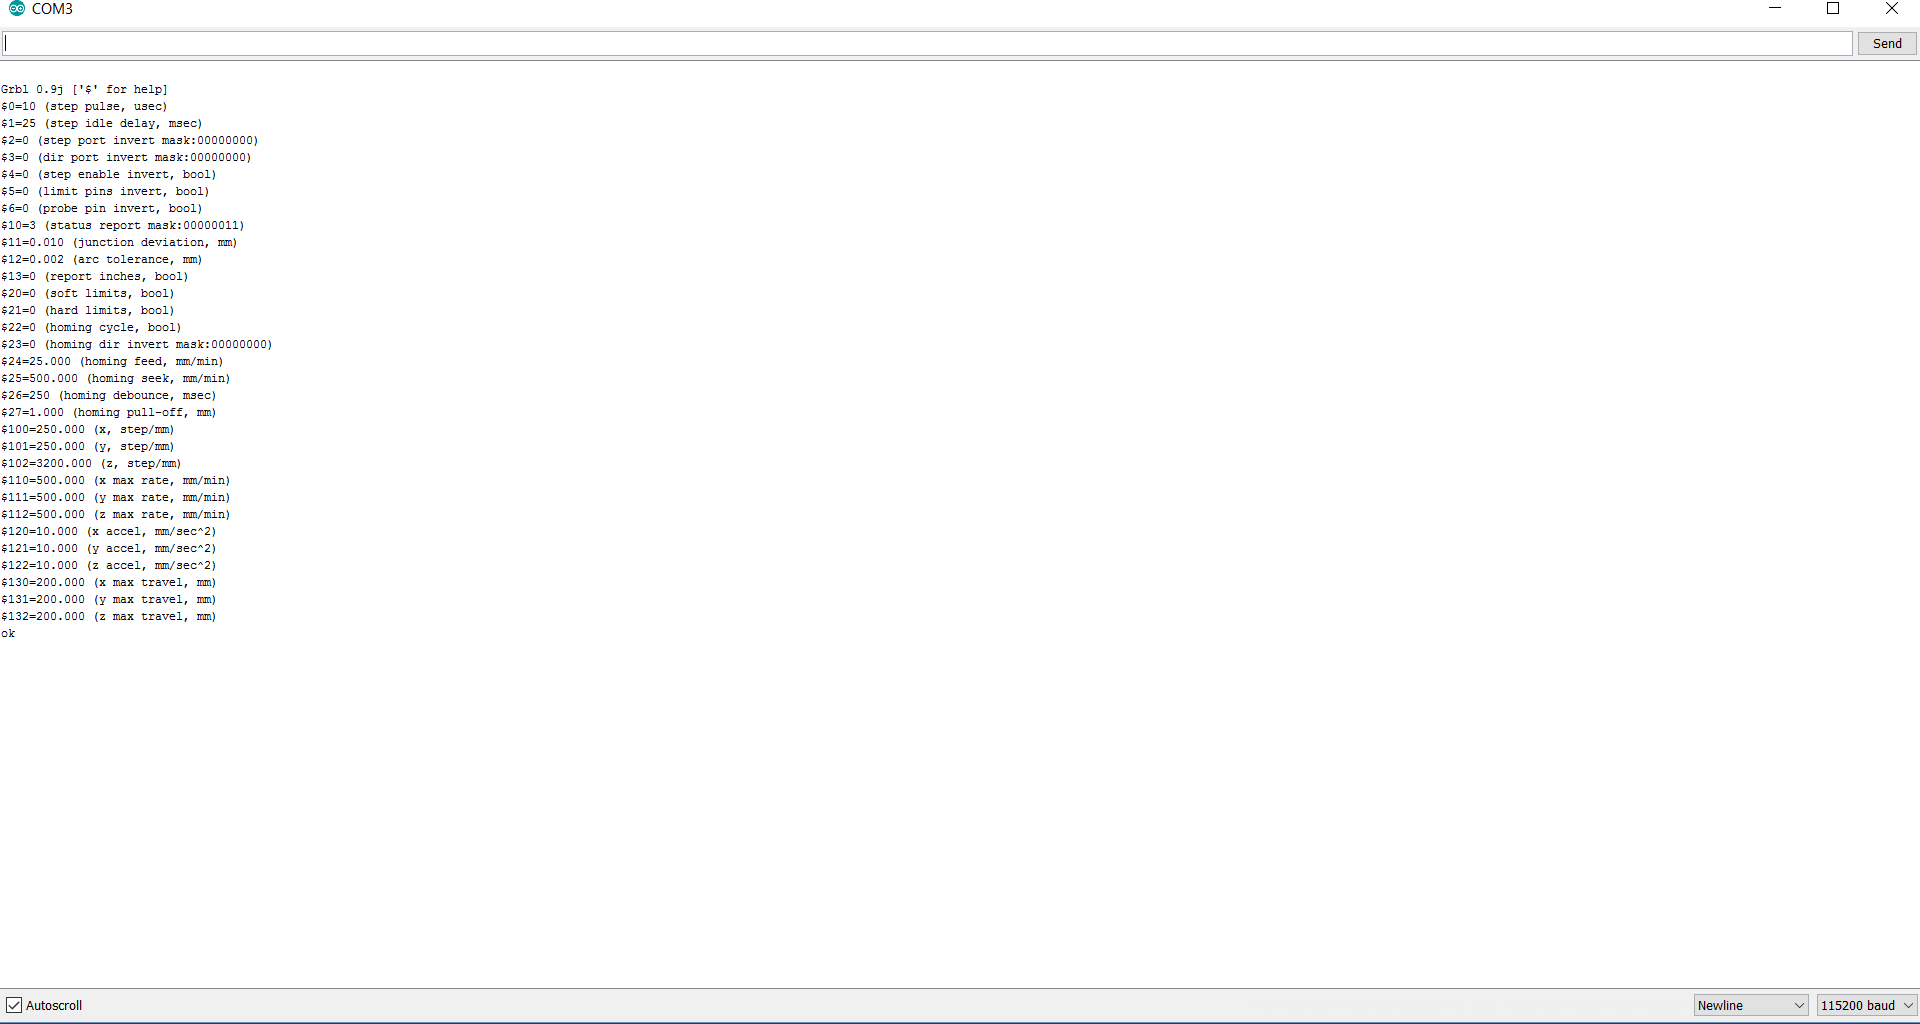
Task: Click the Grbl 0.9j welcome line
Action: click(x=85, y=90)
